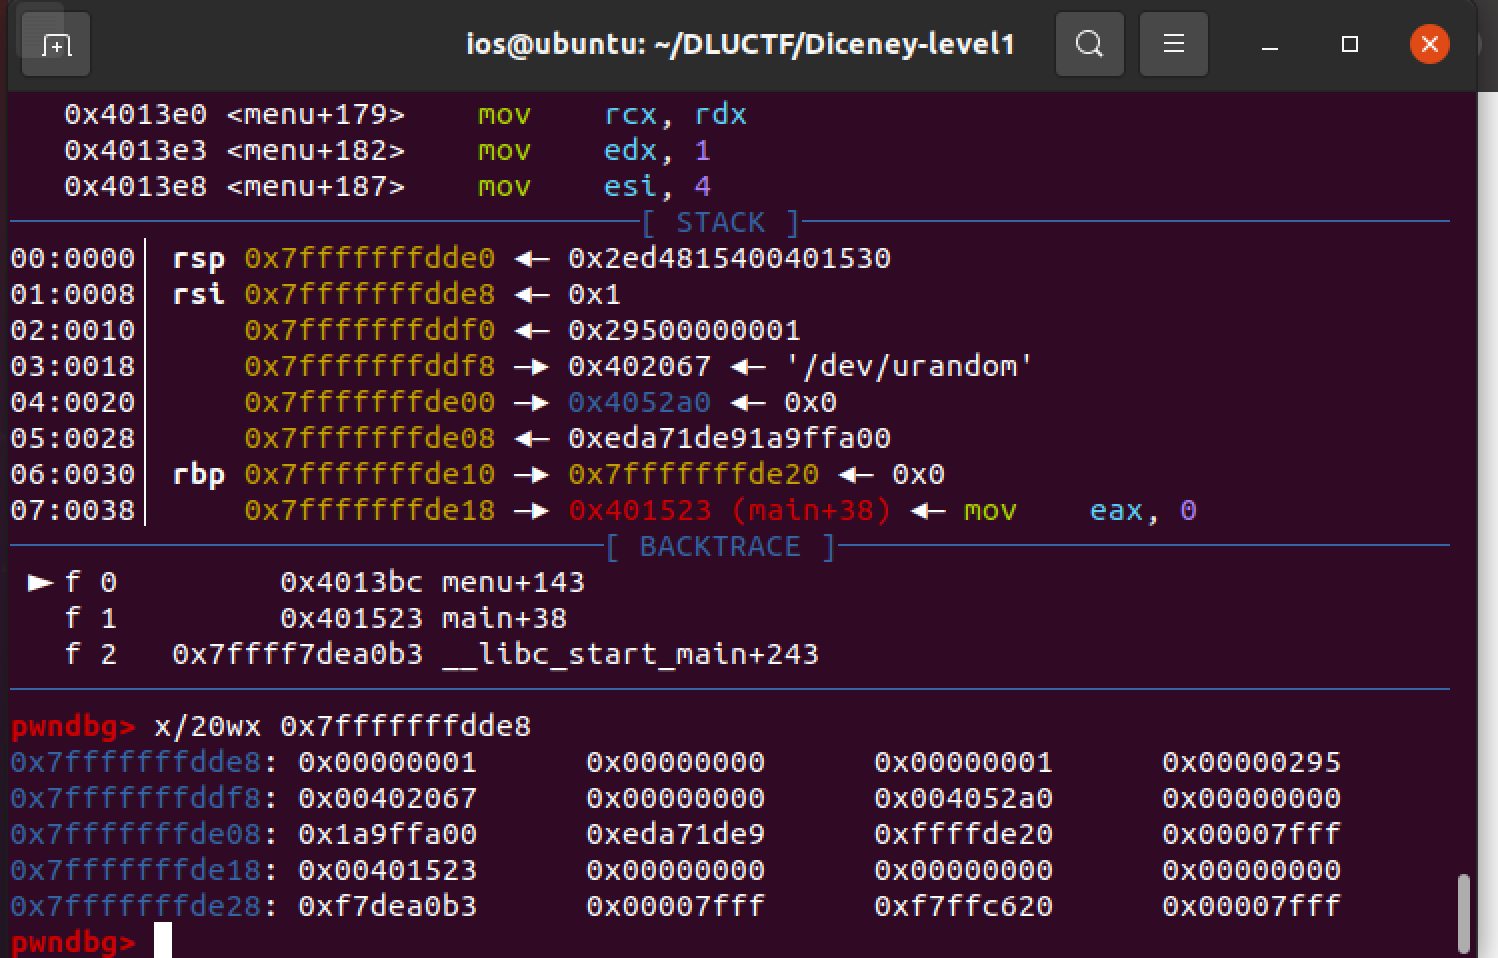Maximize the terminal window
This screenshot has height=958, width=1498.
(1350, 44)
